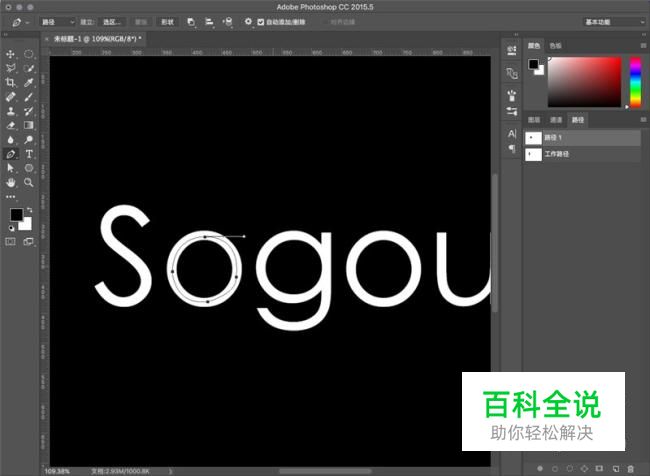Select the Horizontal Type tool

pos(29,154)
